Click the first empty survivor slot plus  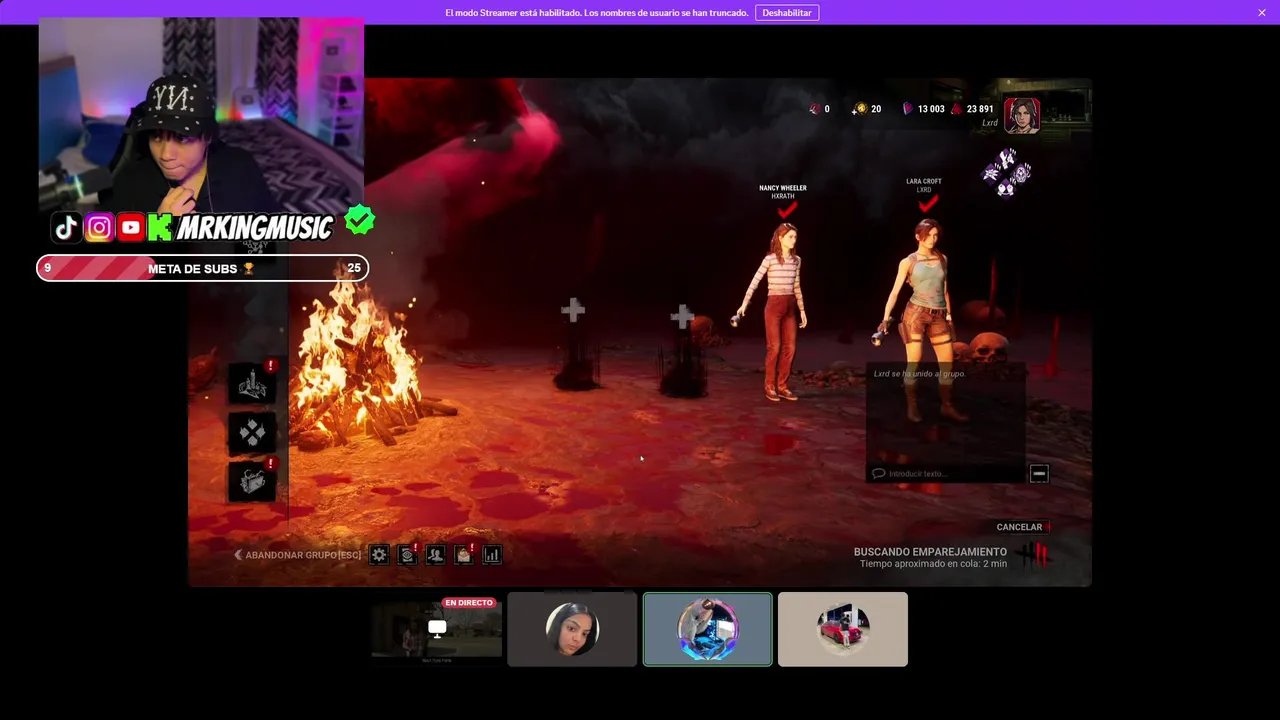(572, 311)
